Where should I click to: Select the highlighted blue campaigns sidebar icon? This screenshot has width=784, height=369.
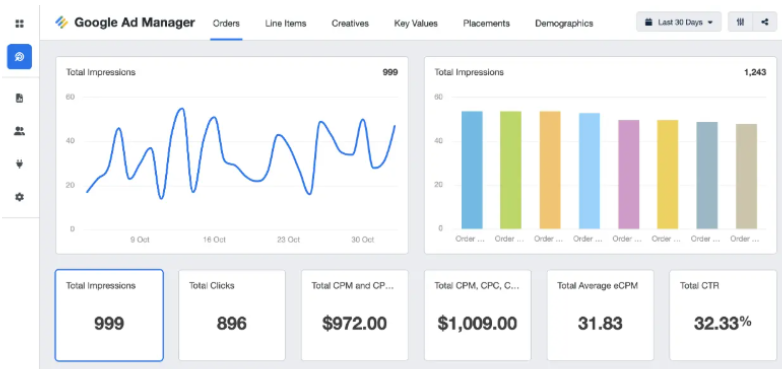coord(20,56)
